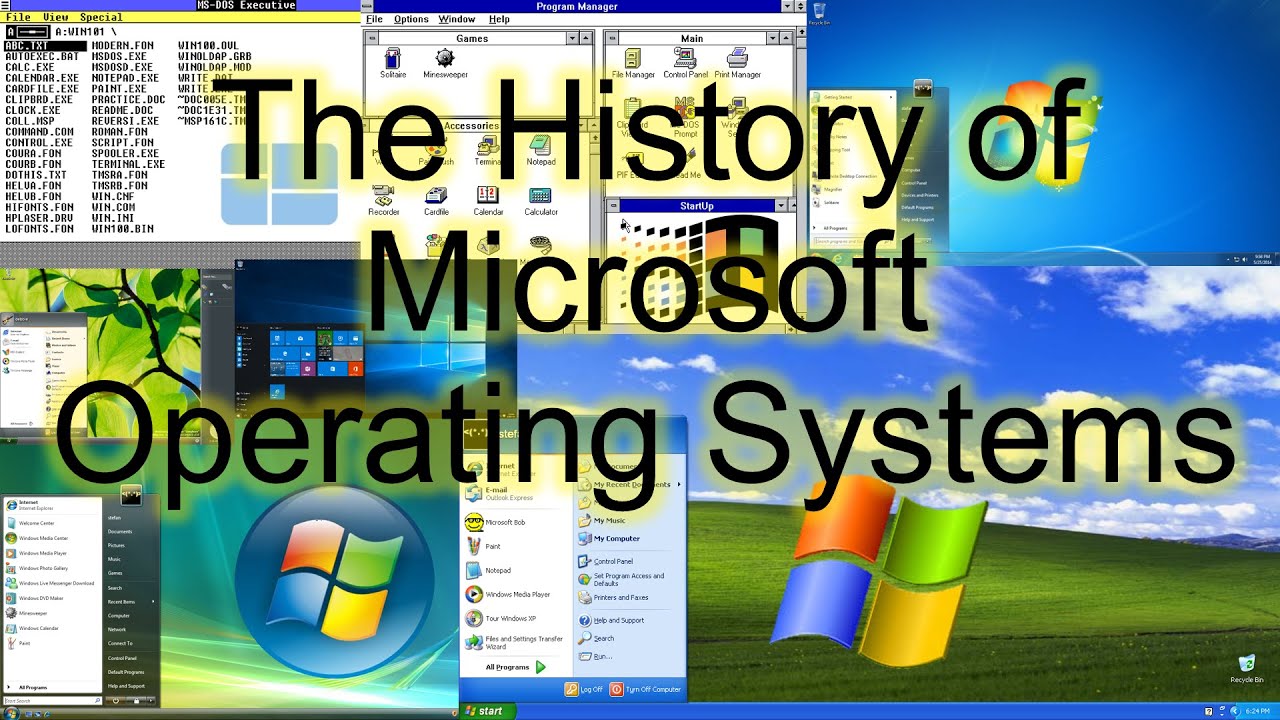Click Log Off in the XP start menu
1280x720 pixels.
[584, 689]
